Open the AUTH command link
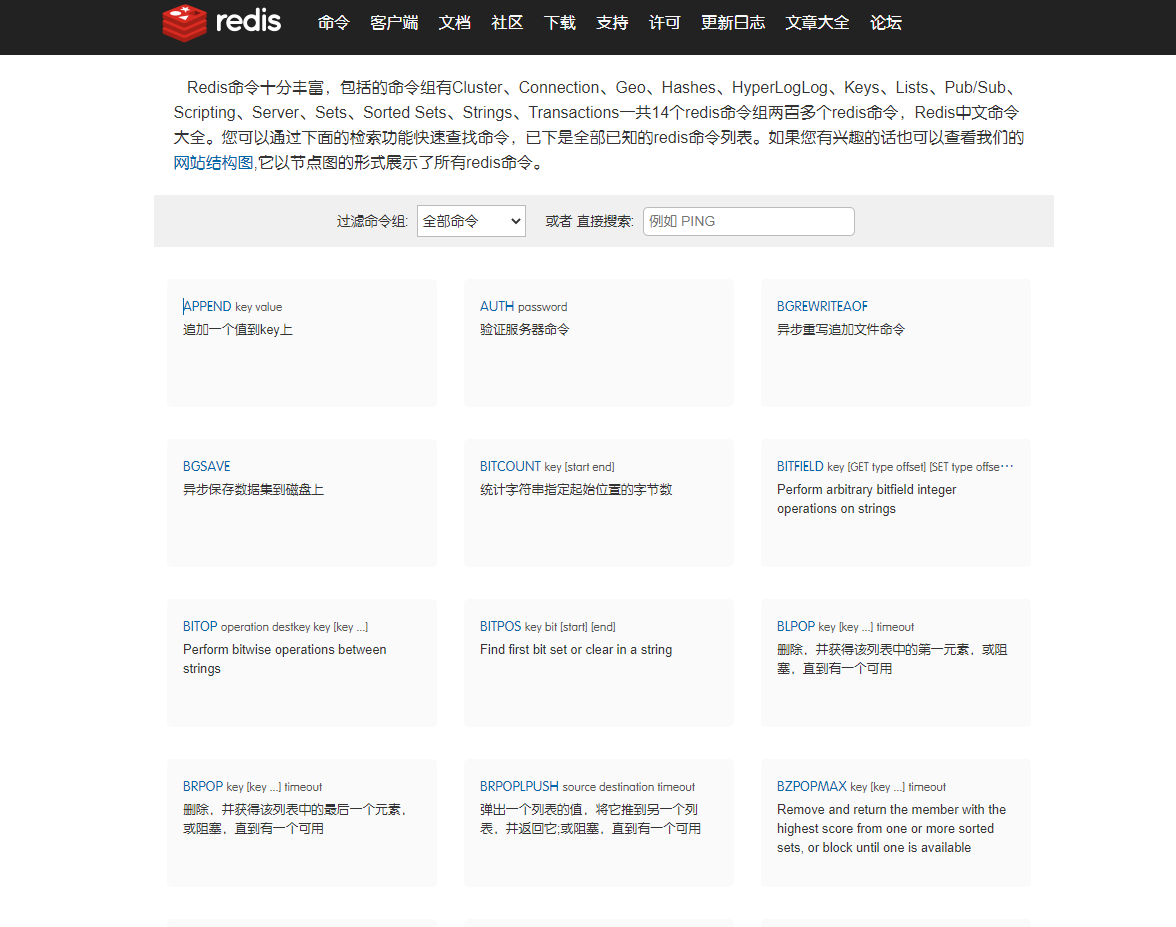The height and width of the screenshot is (927, 1176). (496, 306)
